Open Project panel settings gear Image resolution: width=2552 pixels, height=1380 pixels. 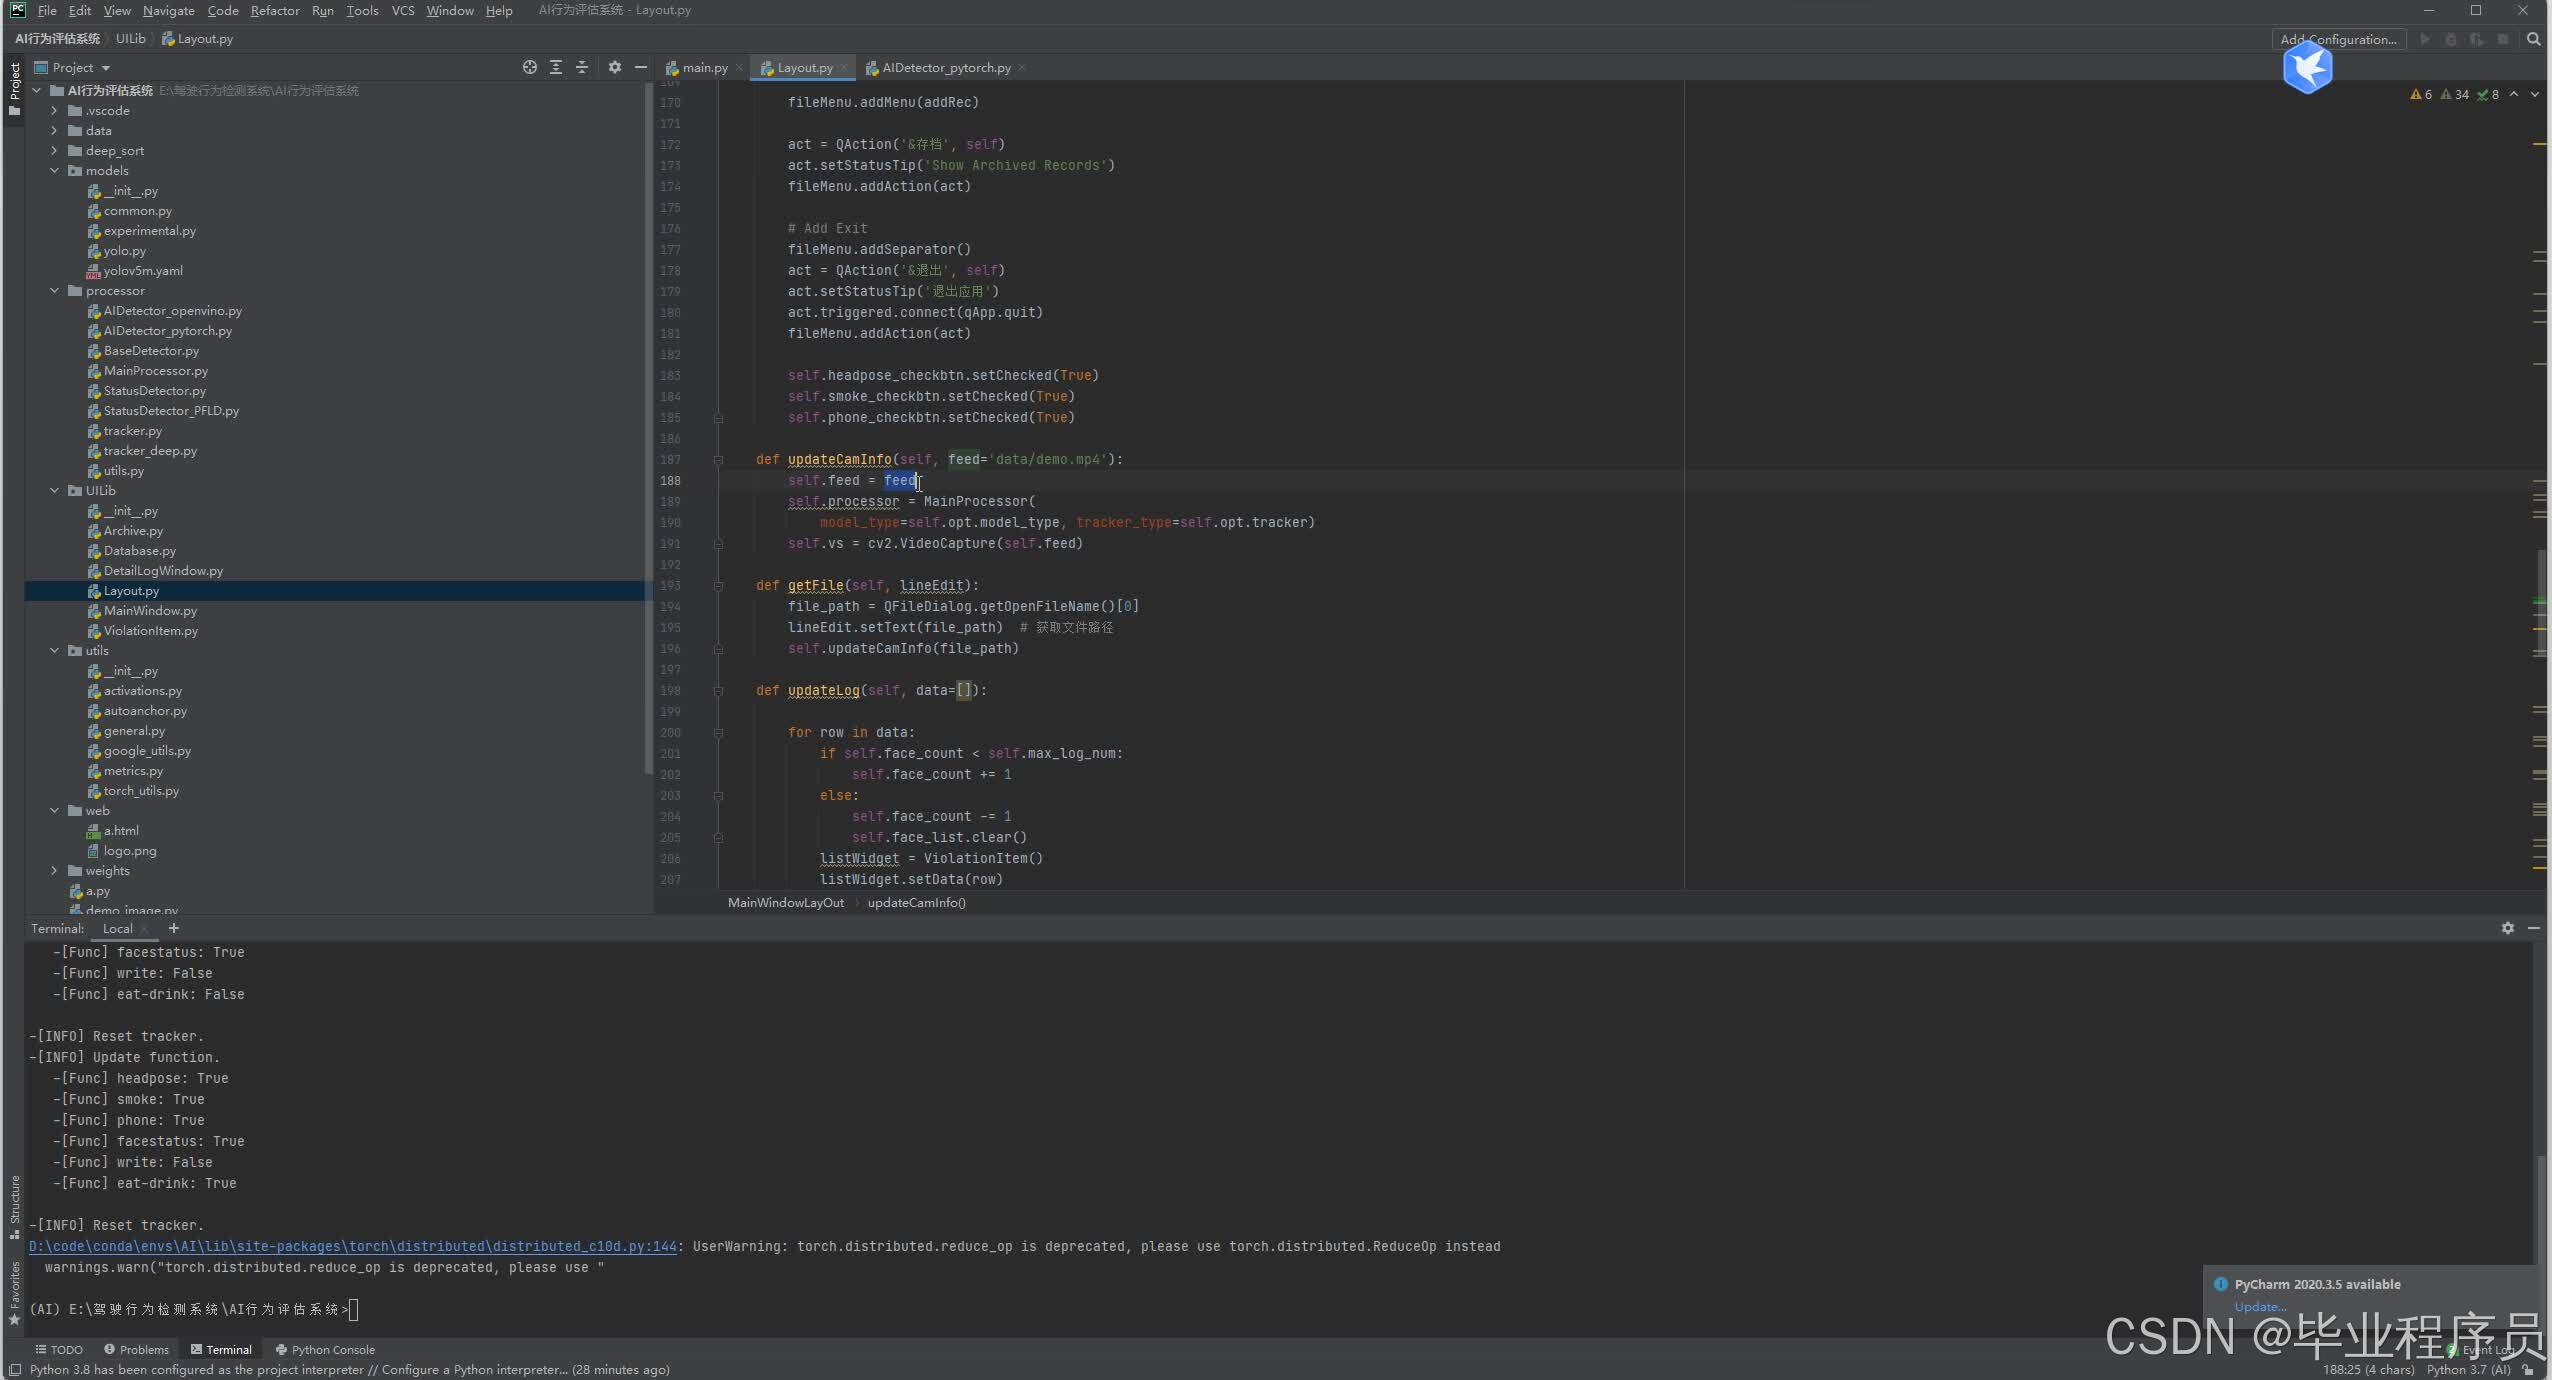click(x=614, y=67)
